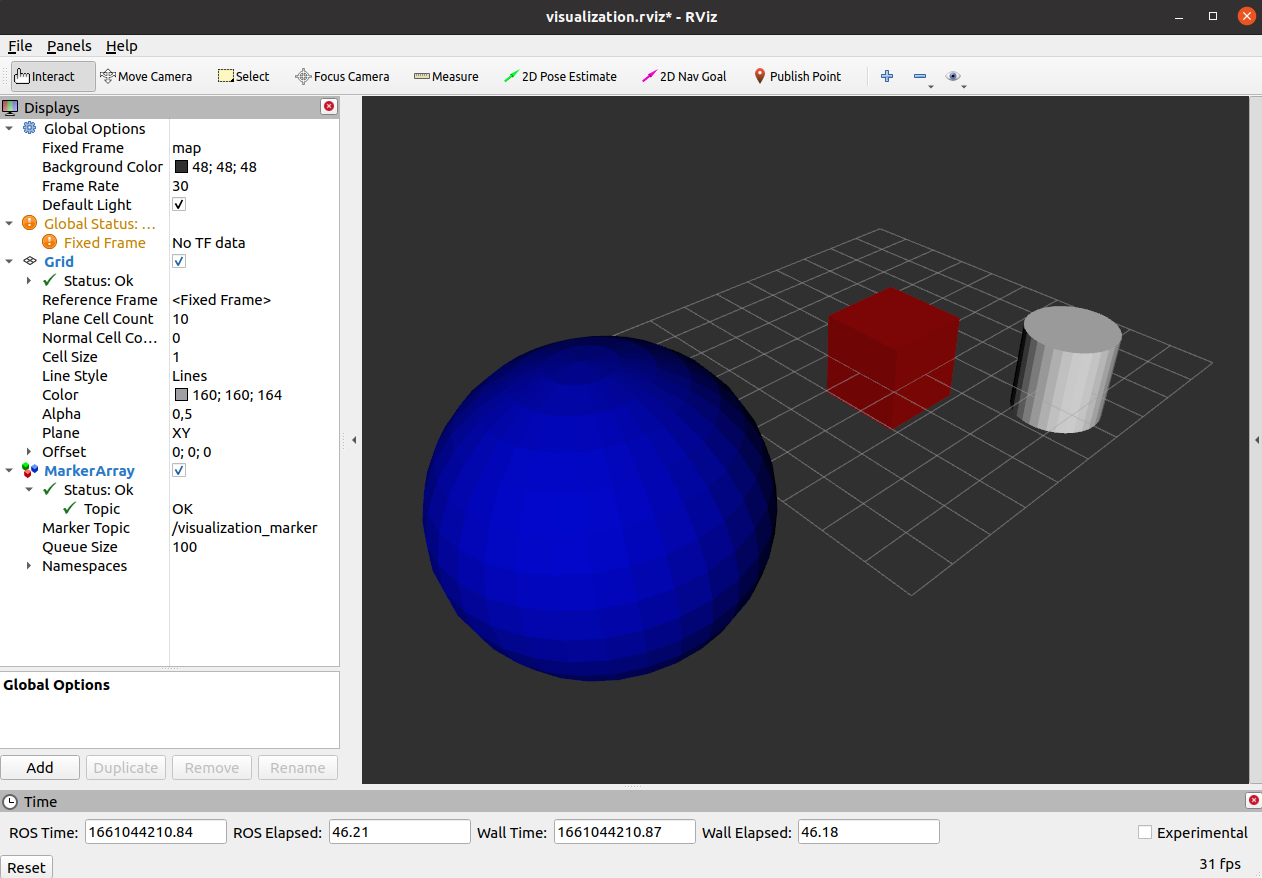Click the Reset button
1262x878 pixels.
(x=26, y=867)
